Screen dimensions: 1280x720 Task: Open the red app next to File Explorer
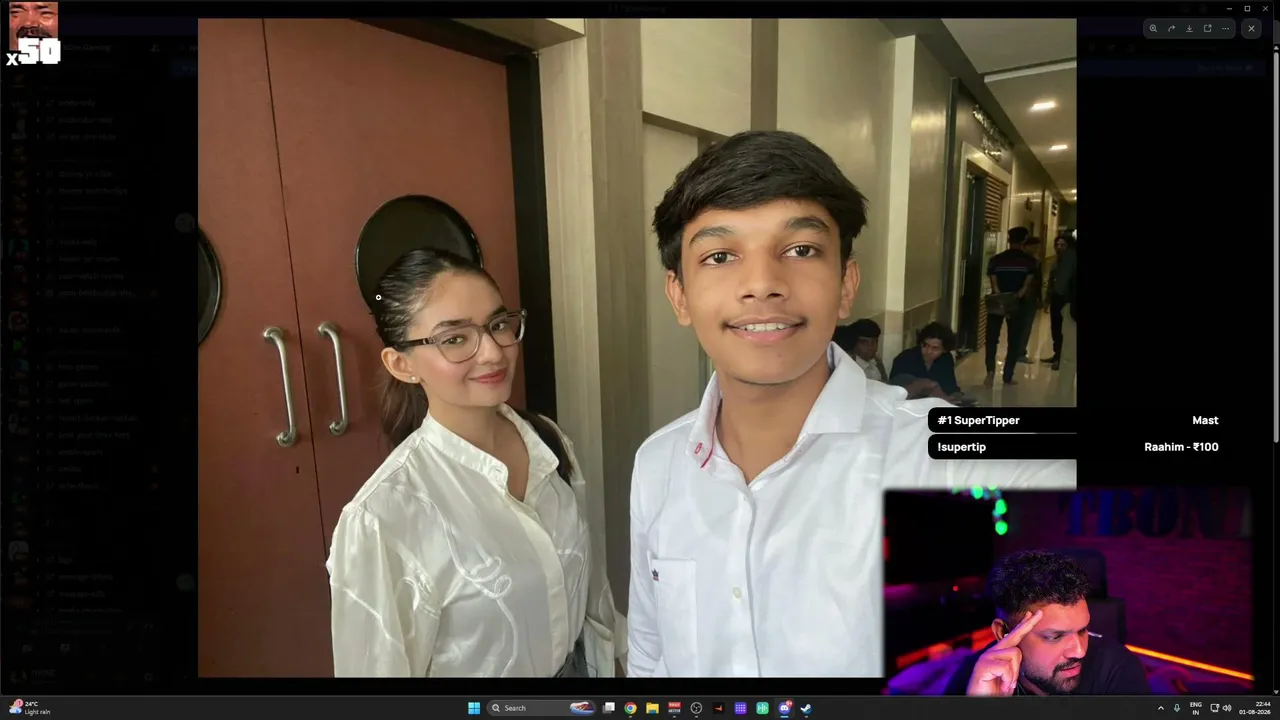pos(674,708)
